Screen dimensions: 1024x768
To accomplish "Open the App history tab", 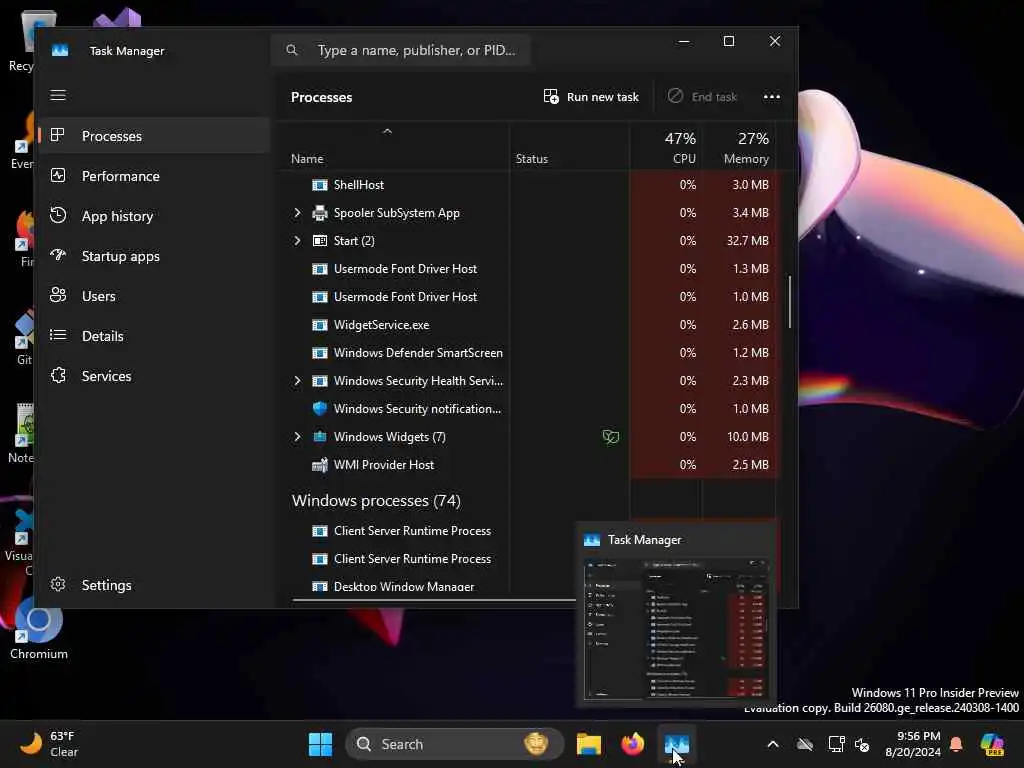I will 154,216.
